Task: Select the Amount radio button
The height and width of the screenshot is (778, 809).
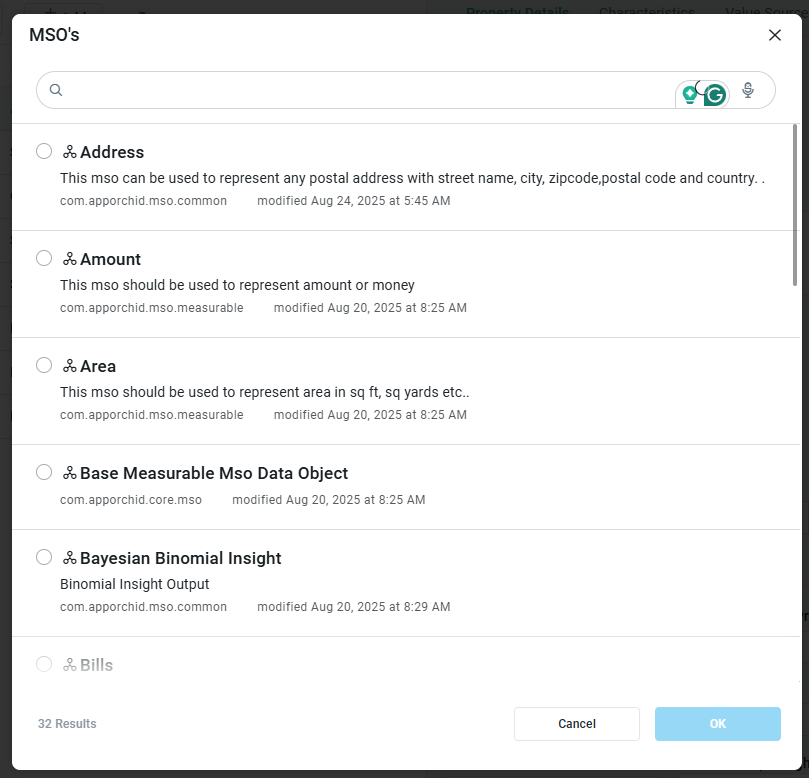Action: pyautogui.click(x=44, y=258)
